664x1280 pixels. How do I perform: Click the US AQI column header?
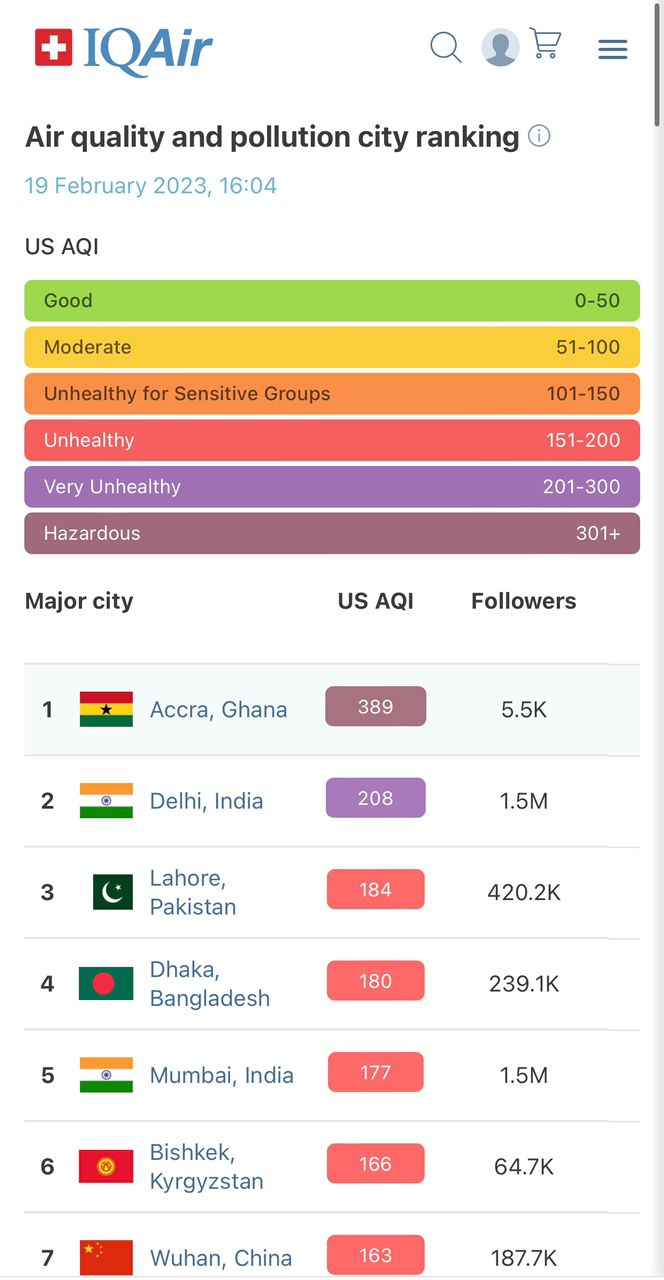(375, 601)
